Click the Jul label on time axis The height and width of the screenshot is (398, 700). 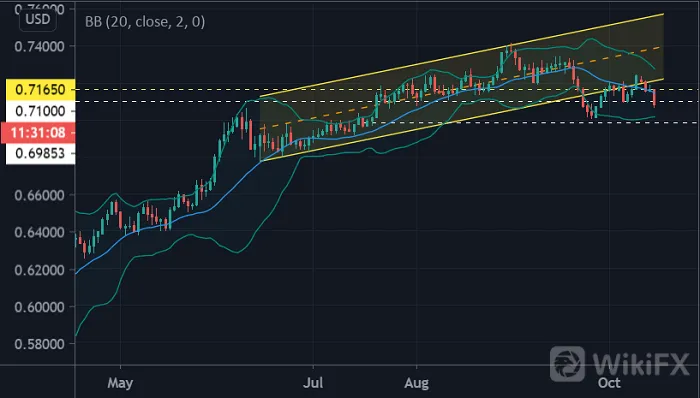point(313,383)
